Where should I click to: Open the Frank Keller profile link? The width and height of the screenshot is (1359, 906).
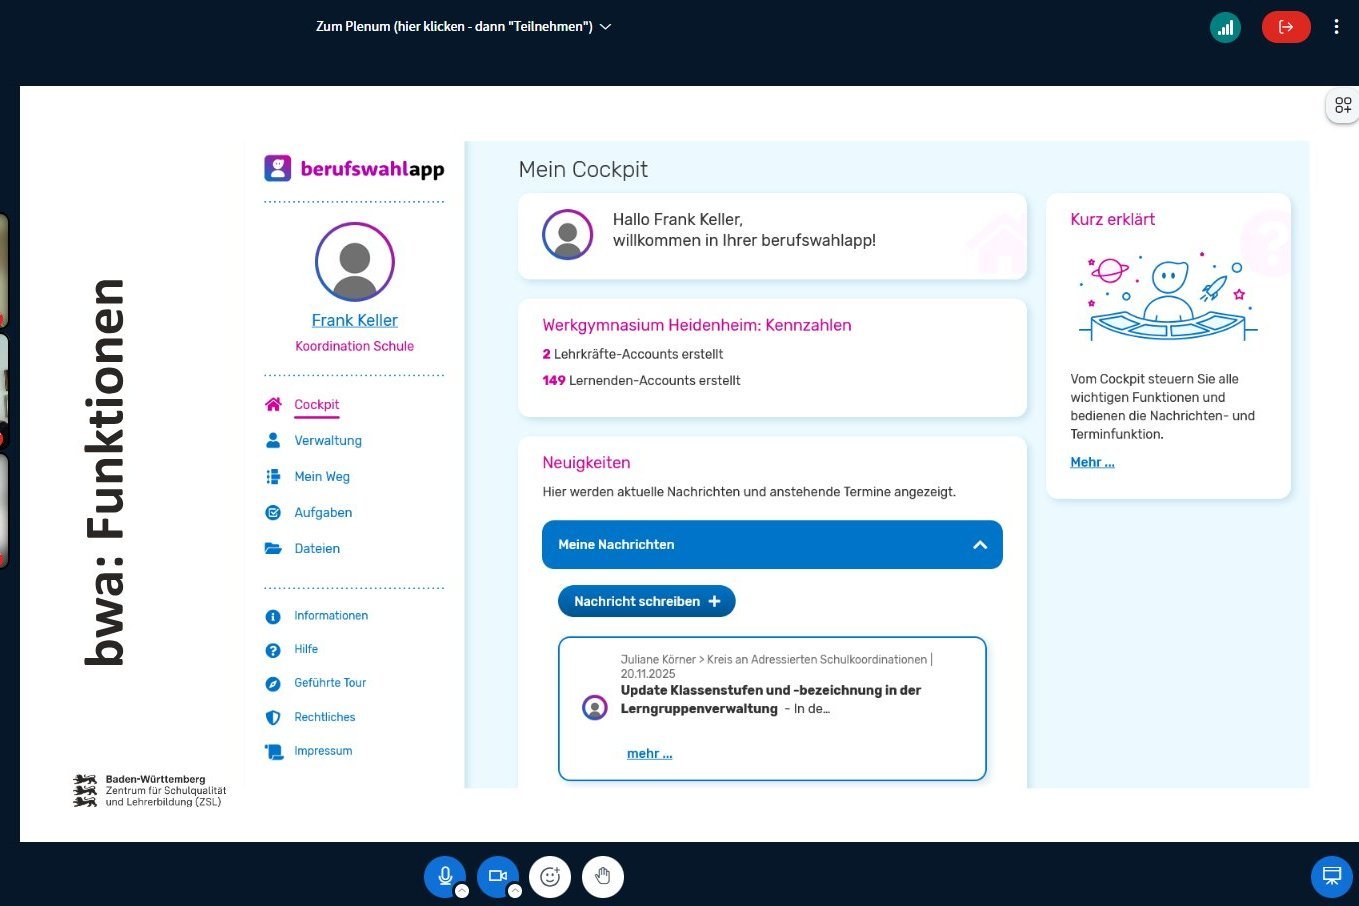pos(355,320)
